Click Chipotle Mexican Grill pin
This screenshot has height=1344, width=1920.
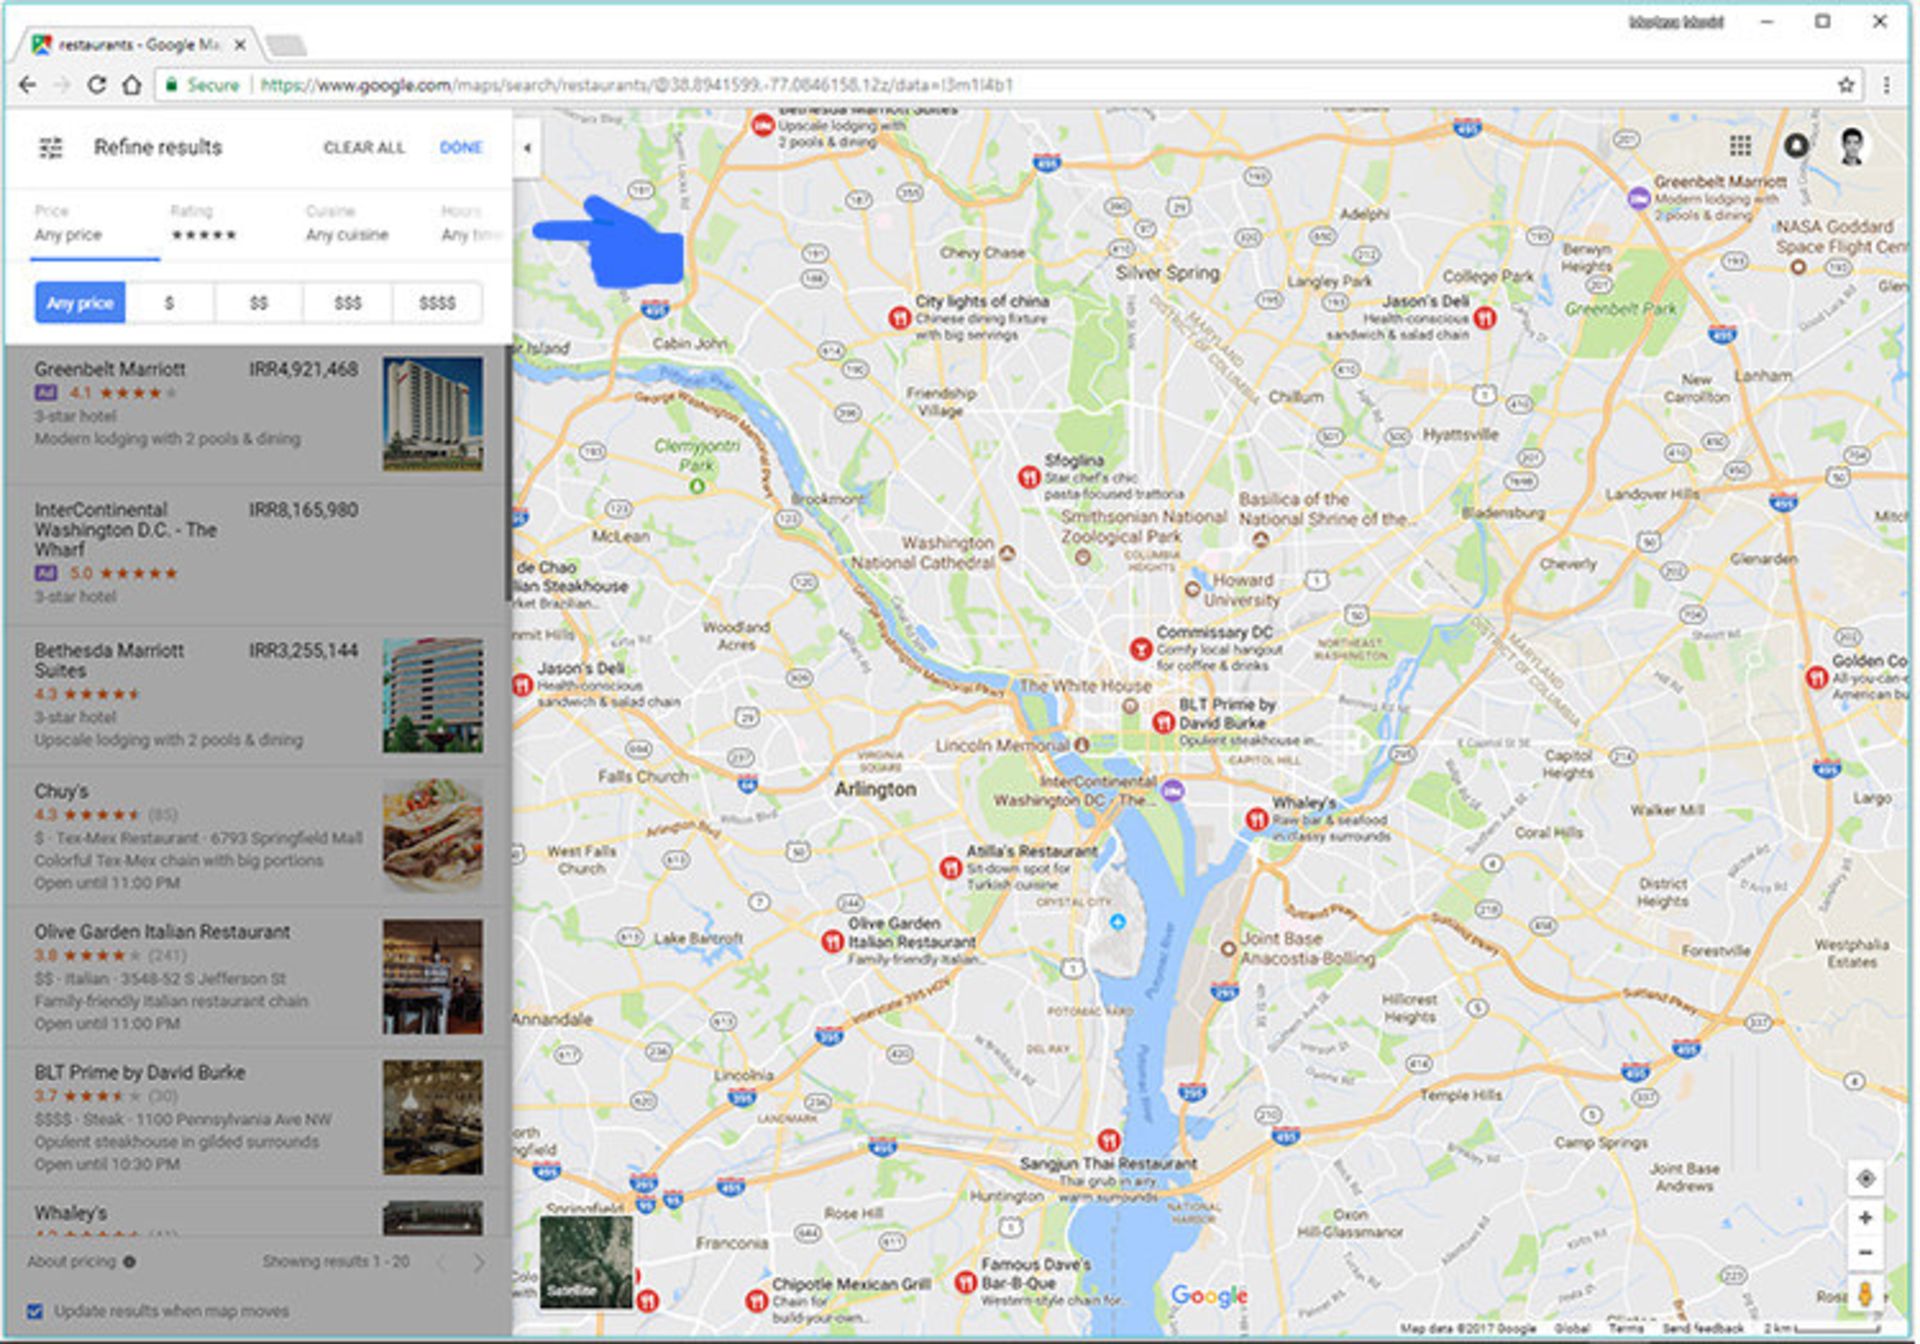757,1300
